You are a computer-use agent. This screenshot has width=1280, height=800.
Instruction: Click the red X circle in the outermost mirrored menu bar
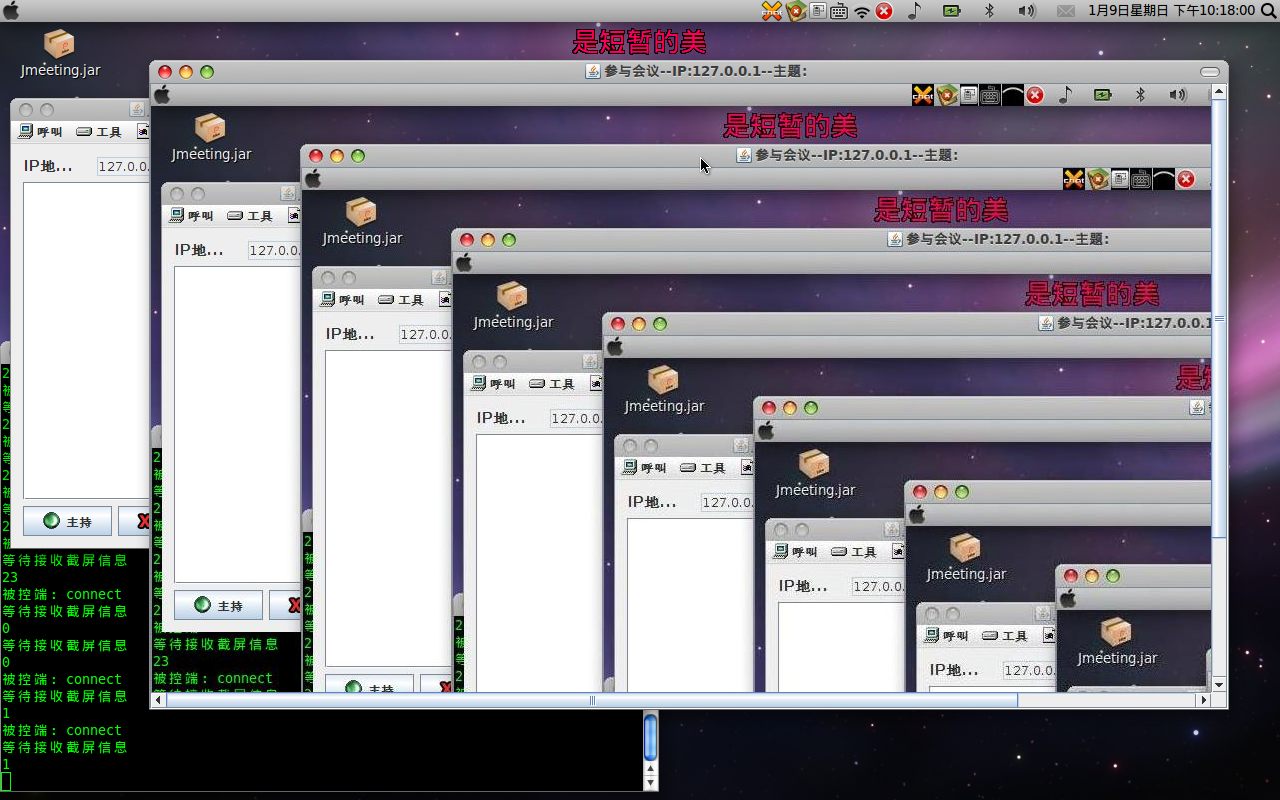(x=1035, y=95)
